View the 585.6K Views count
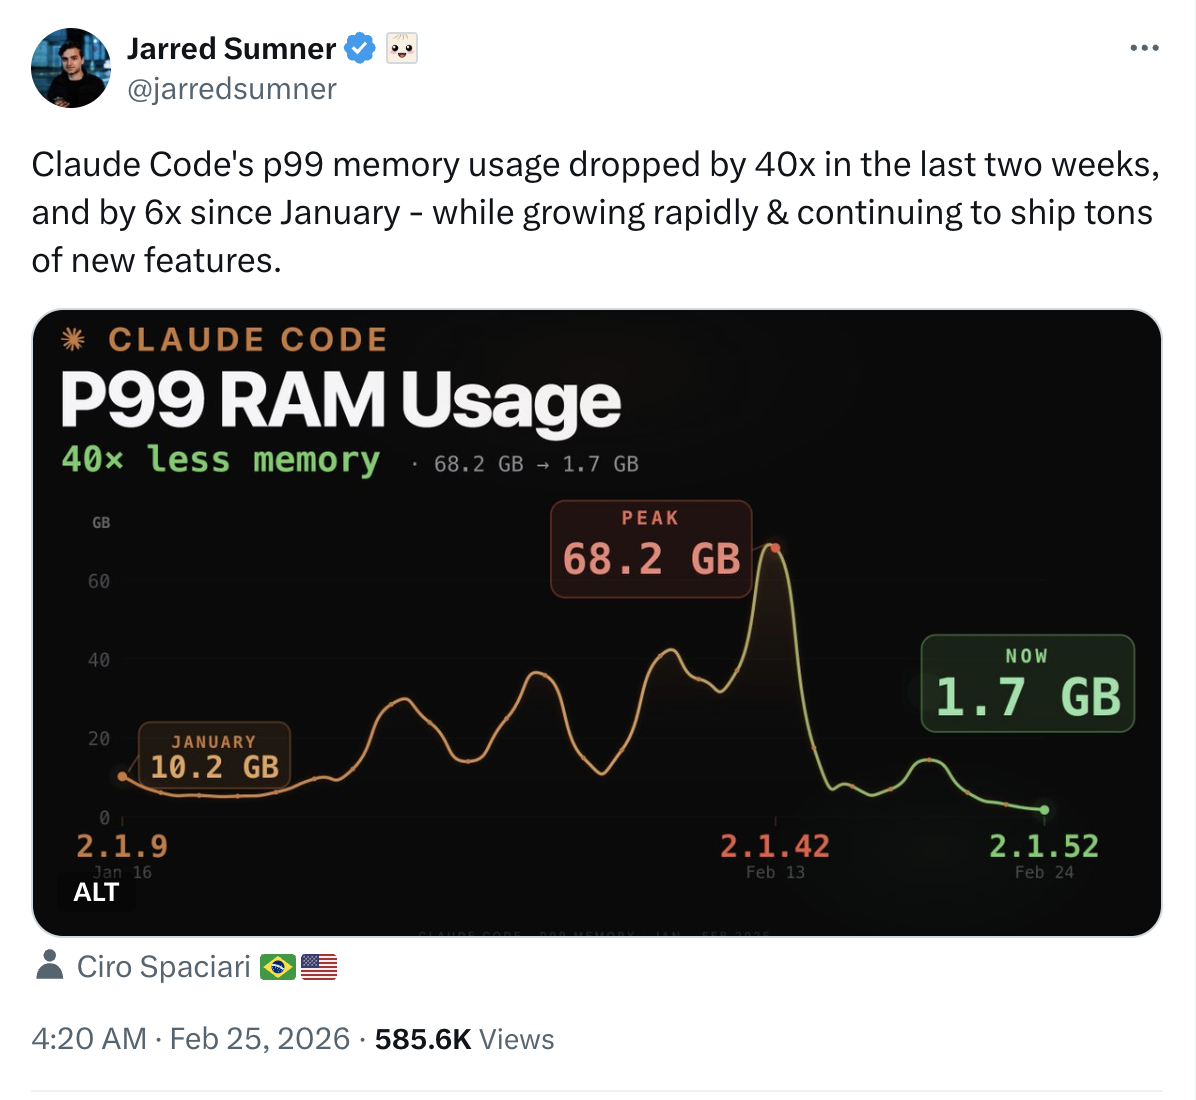Screen dimensions: 1196x1100 464,1039
